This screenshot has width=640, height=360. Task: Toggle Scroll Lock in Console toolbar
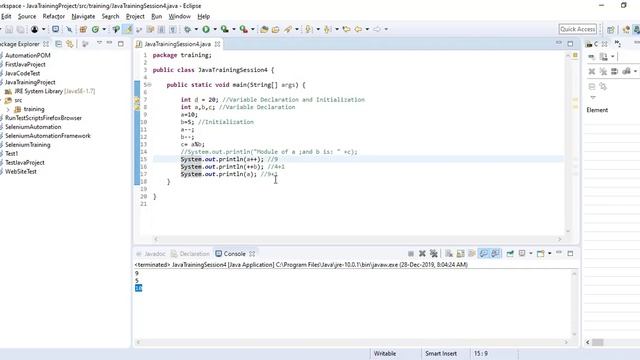pyautogui.click(x=460, y=253)
